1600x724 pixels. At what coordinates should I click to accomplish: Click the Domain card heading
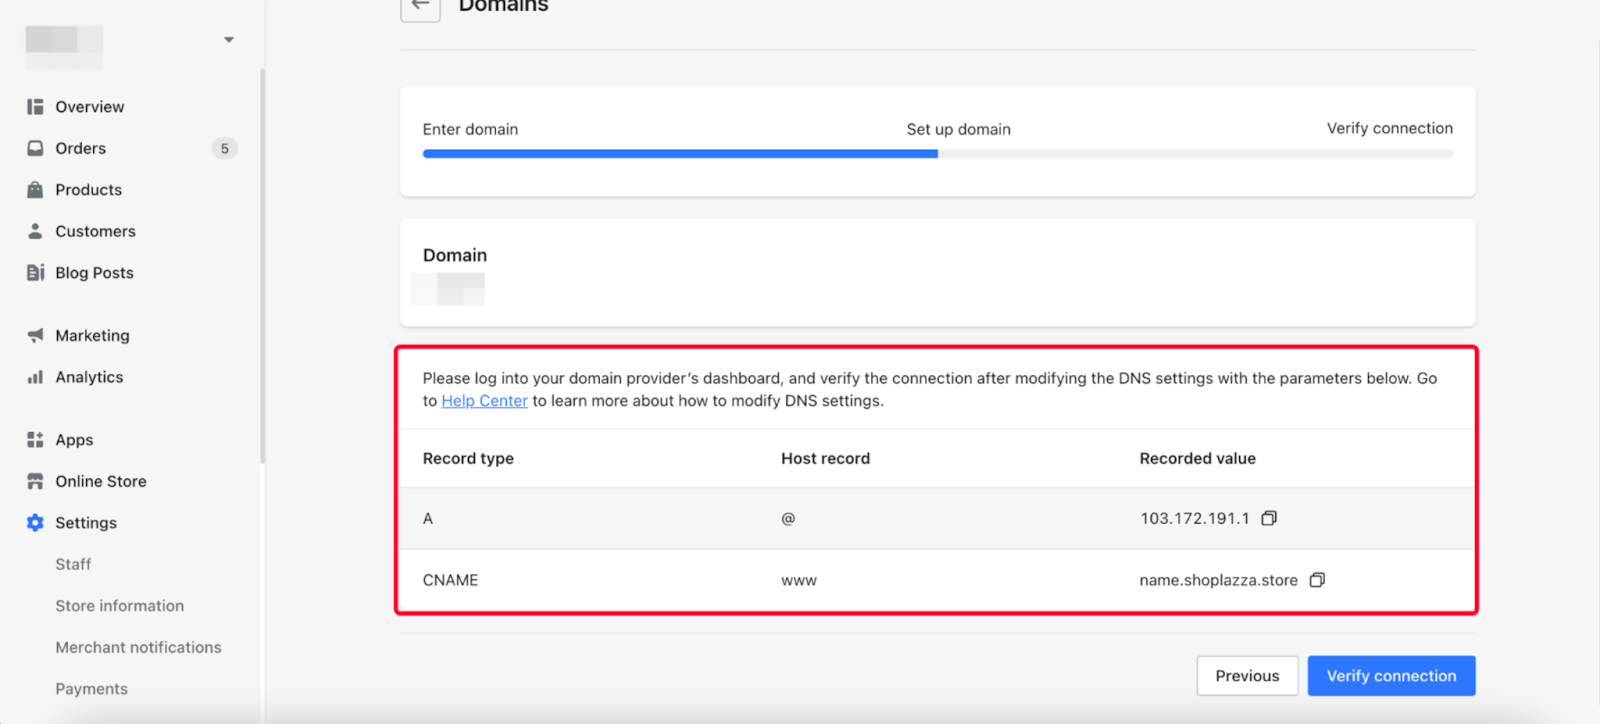click(x=455, y=255)
